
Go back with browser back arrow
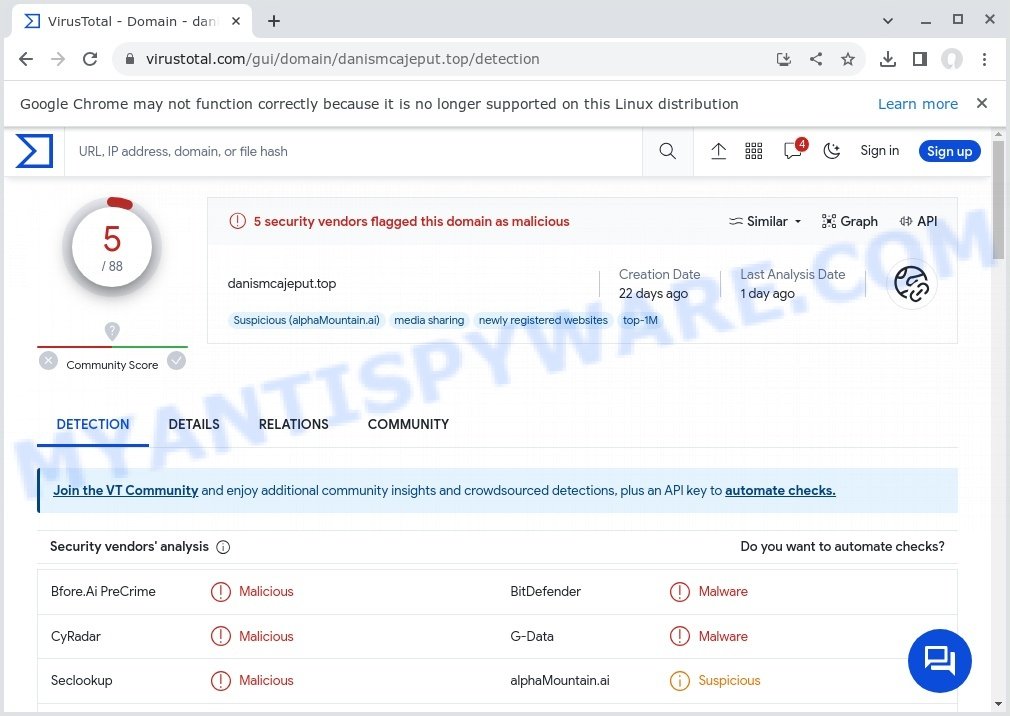26,59
